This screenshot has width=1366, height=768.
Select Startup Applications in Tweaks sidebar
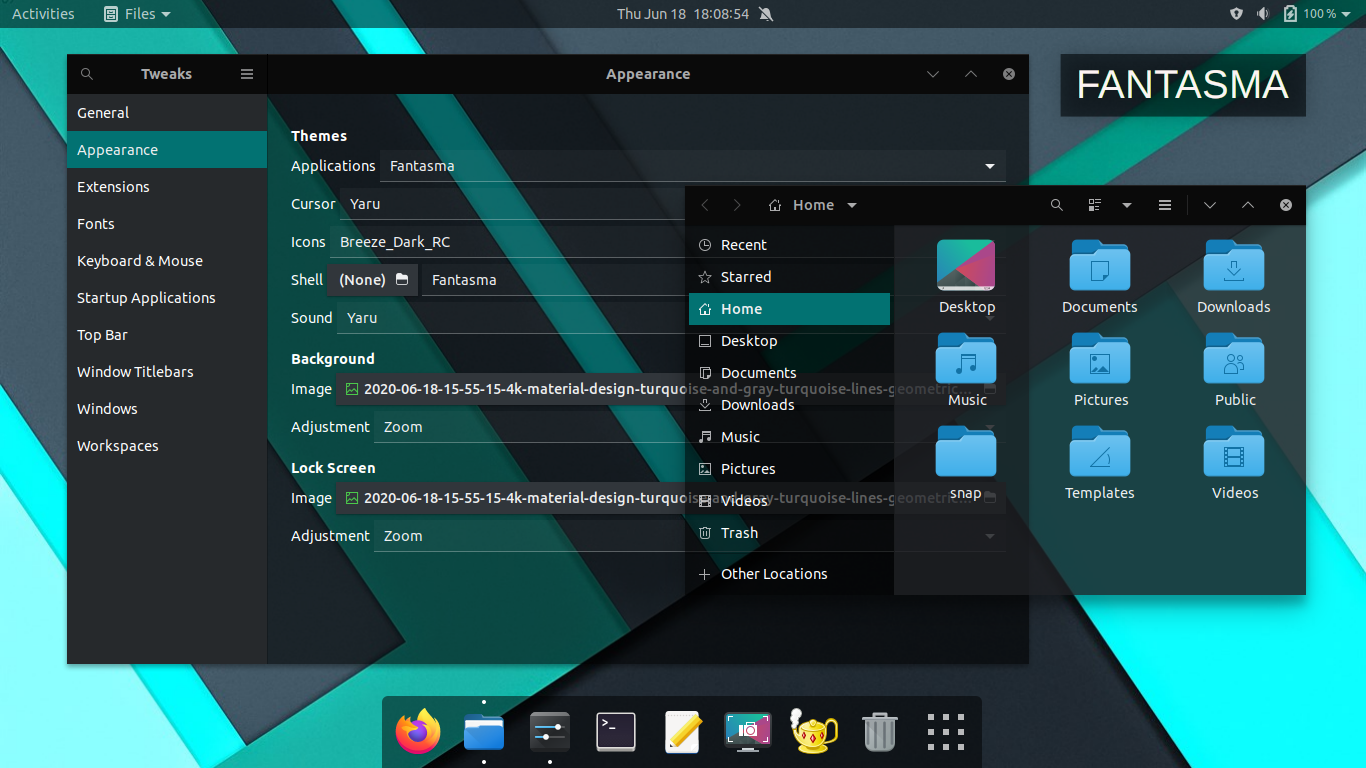pos(167,298)
